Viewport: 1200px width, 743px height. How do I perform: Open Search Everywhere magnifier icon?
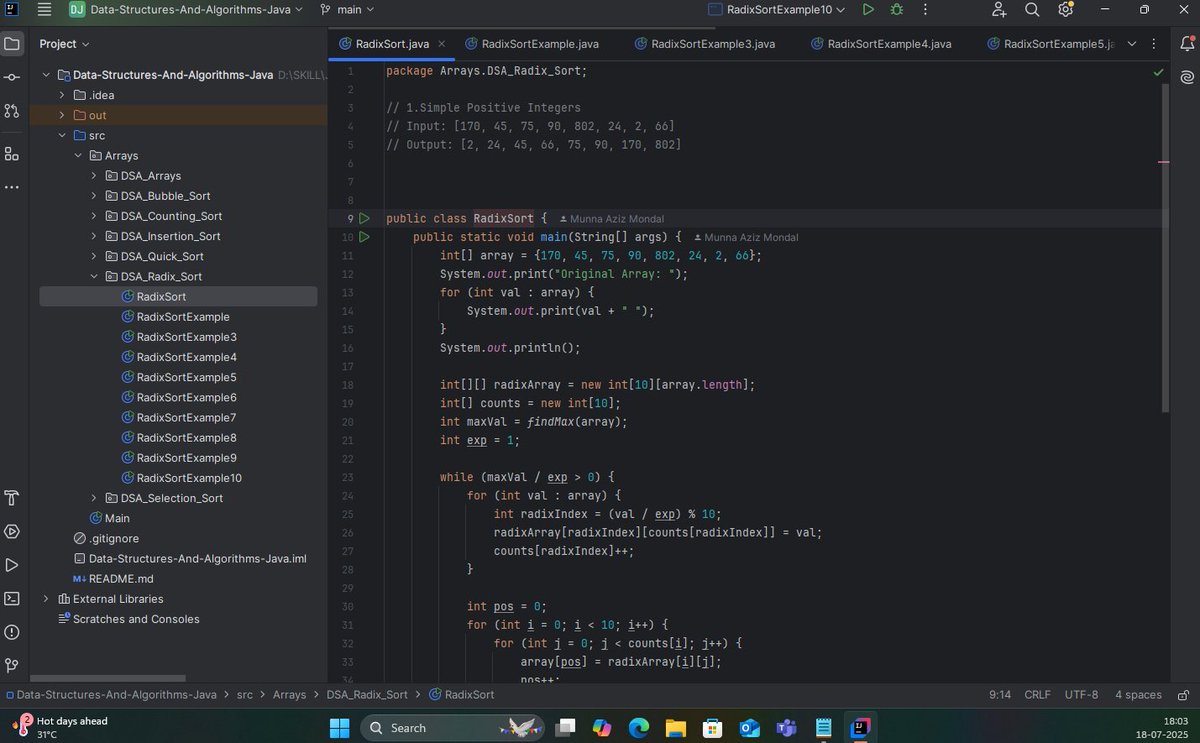[1032, 10]
